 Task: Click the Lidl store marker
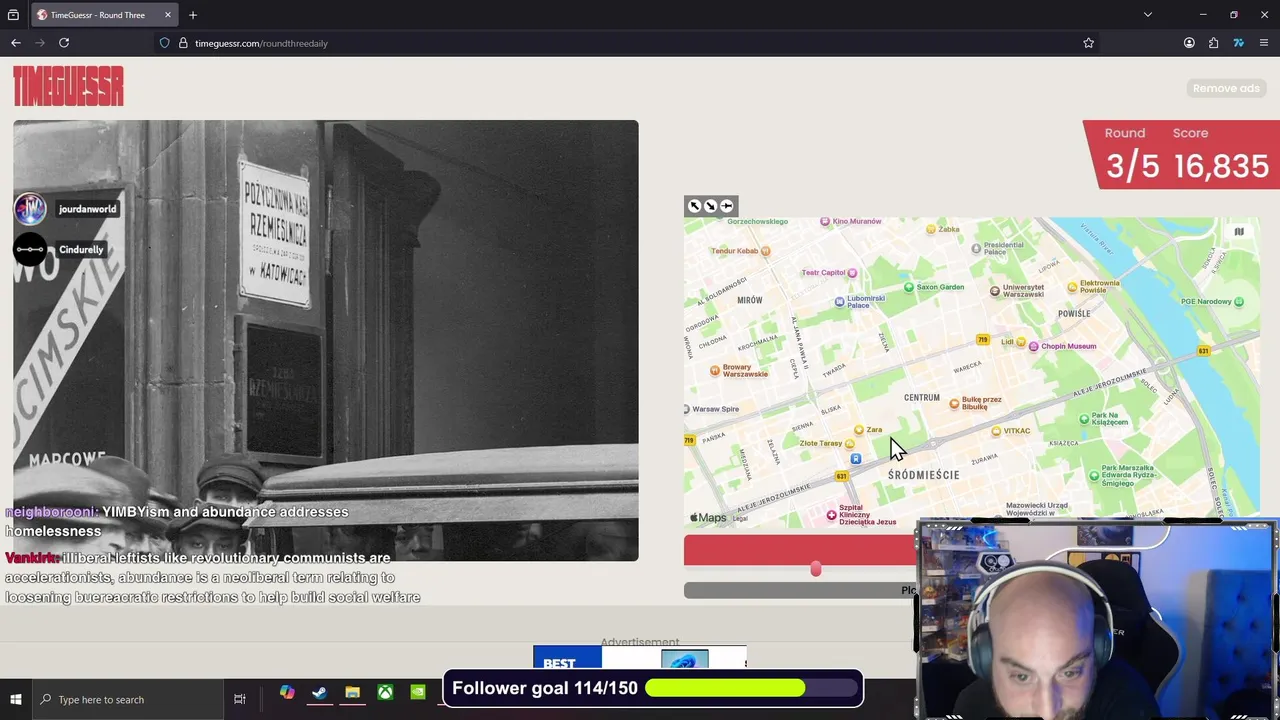click(1021, 342)
